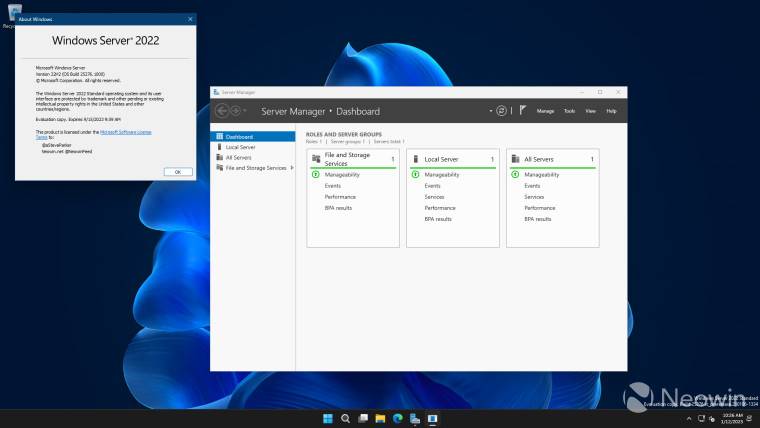The height and width of the screenshot is (428, 760).
Task: Open Services in Local Server tile
Action: click(434, 197)
